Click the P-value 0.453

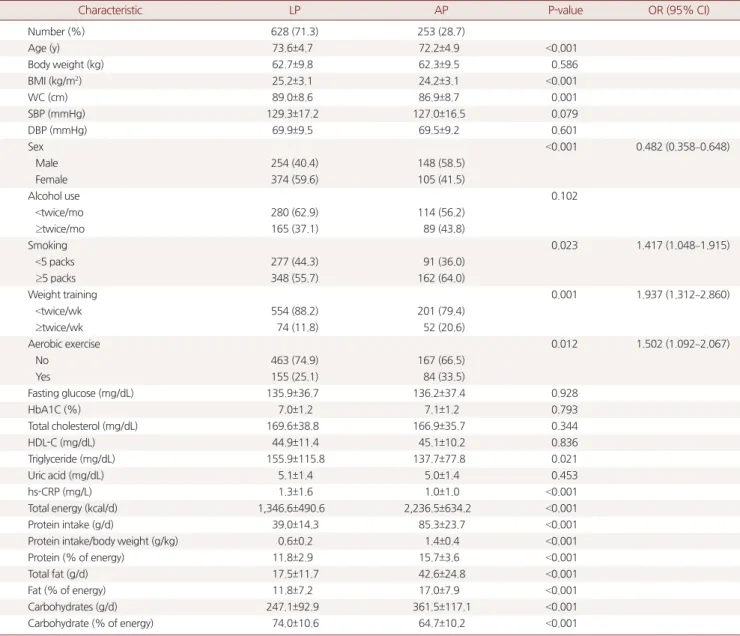[x=564, y=476]
